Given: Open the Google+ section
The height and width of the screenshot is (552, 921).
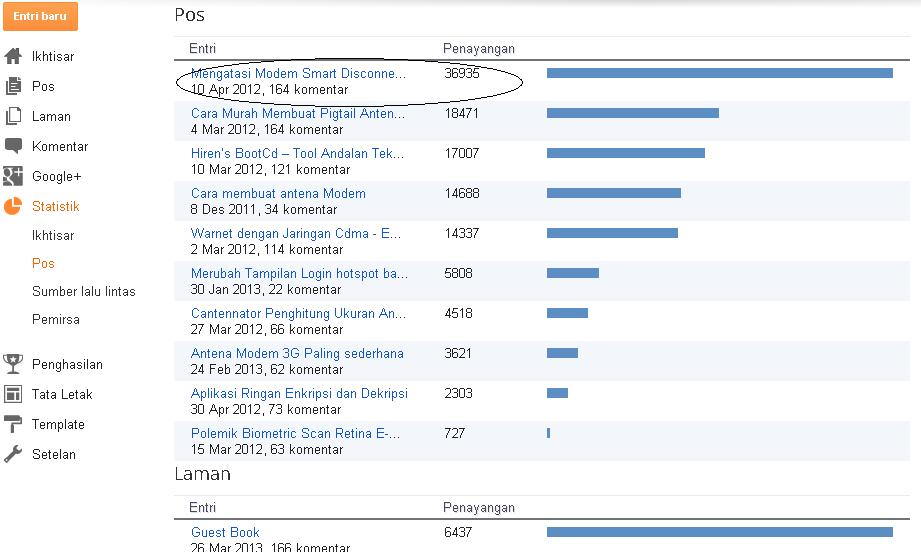Looking at the screenshot, I should [x=56, y=176].
